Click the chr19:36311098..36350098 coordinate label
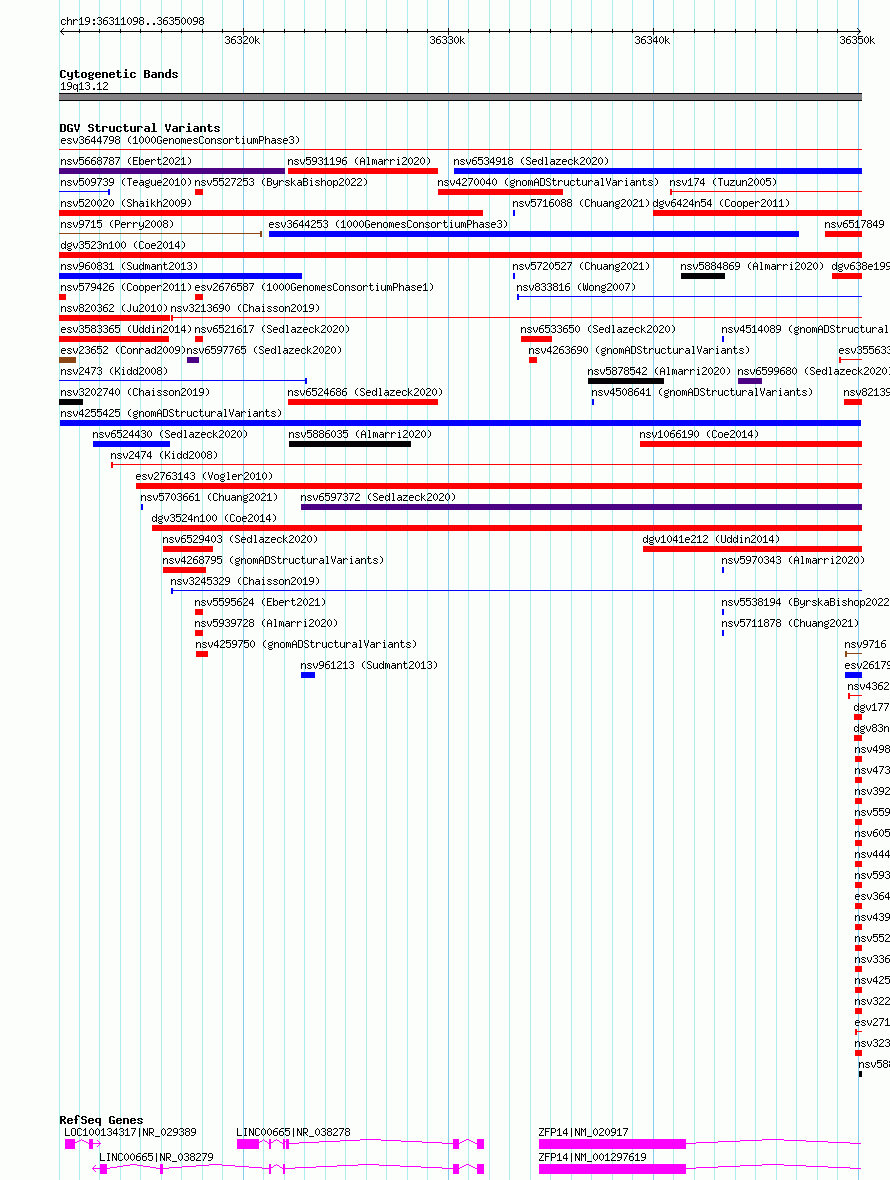 pos(132,22)
